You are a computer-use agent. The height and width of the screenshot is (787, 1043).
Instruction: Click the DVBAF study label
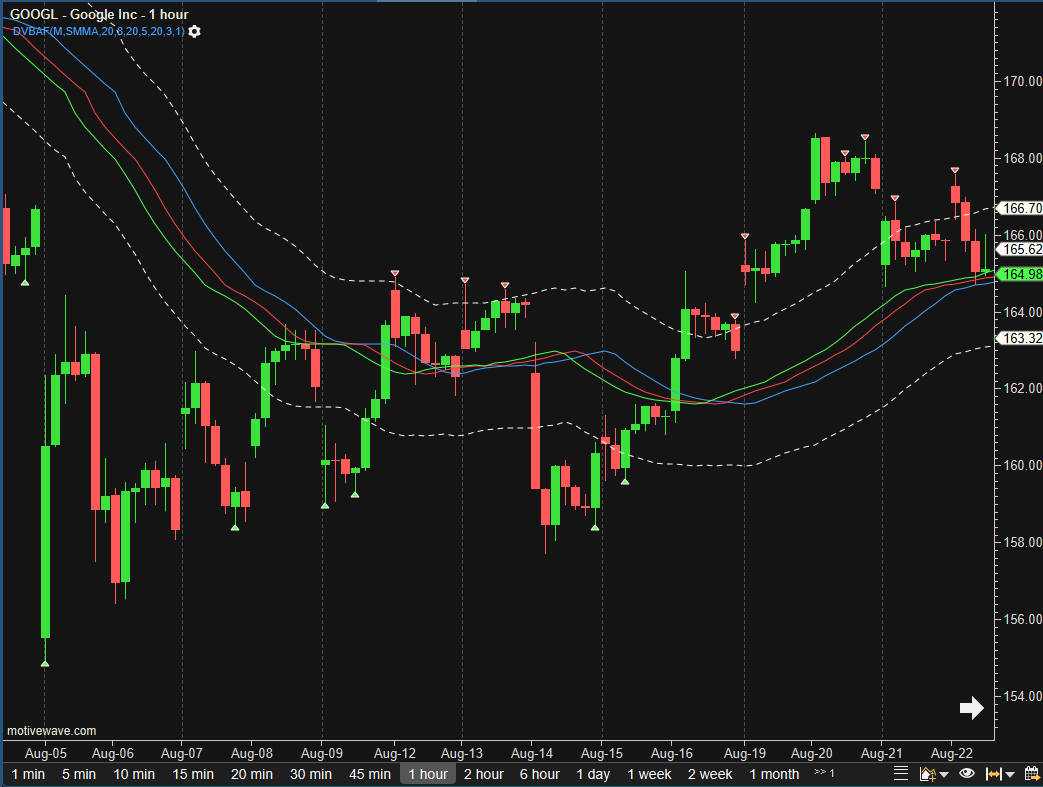pyautogui.click(x=97, y=32)
